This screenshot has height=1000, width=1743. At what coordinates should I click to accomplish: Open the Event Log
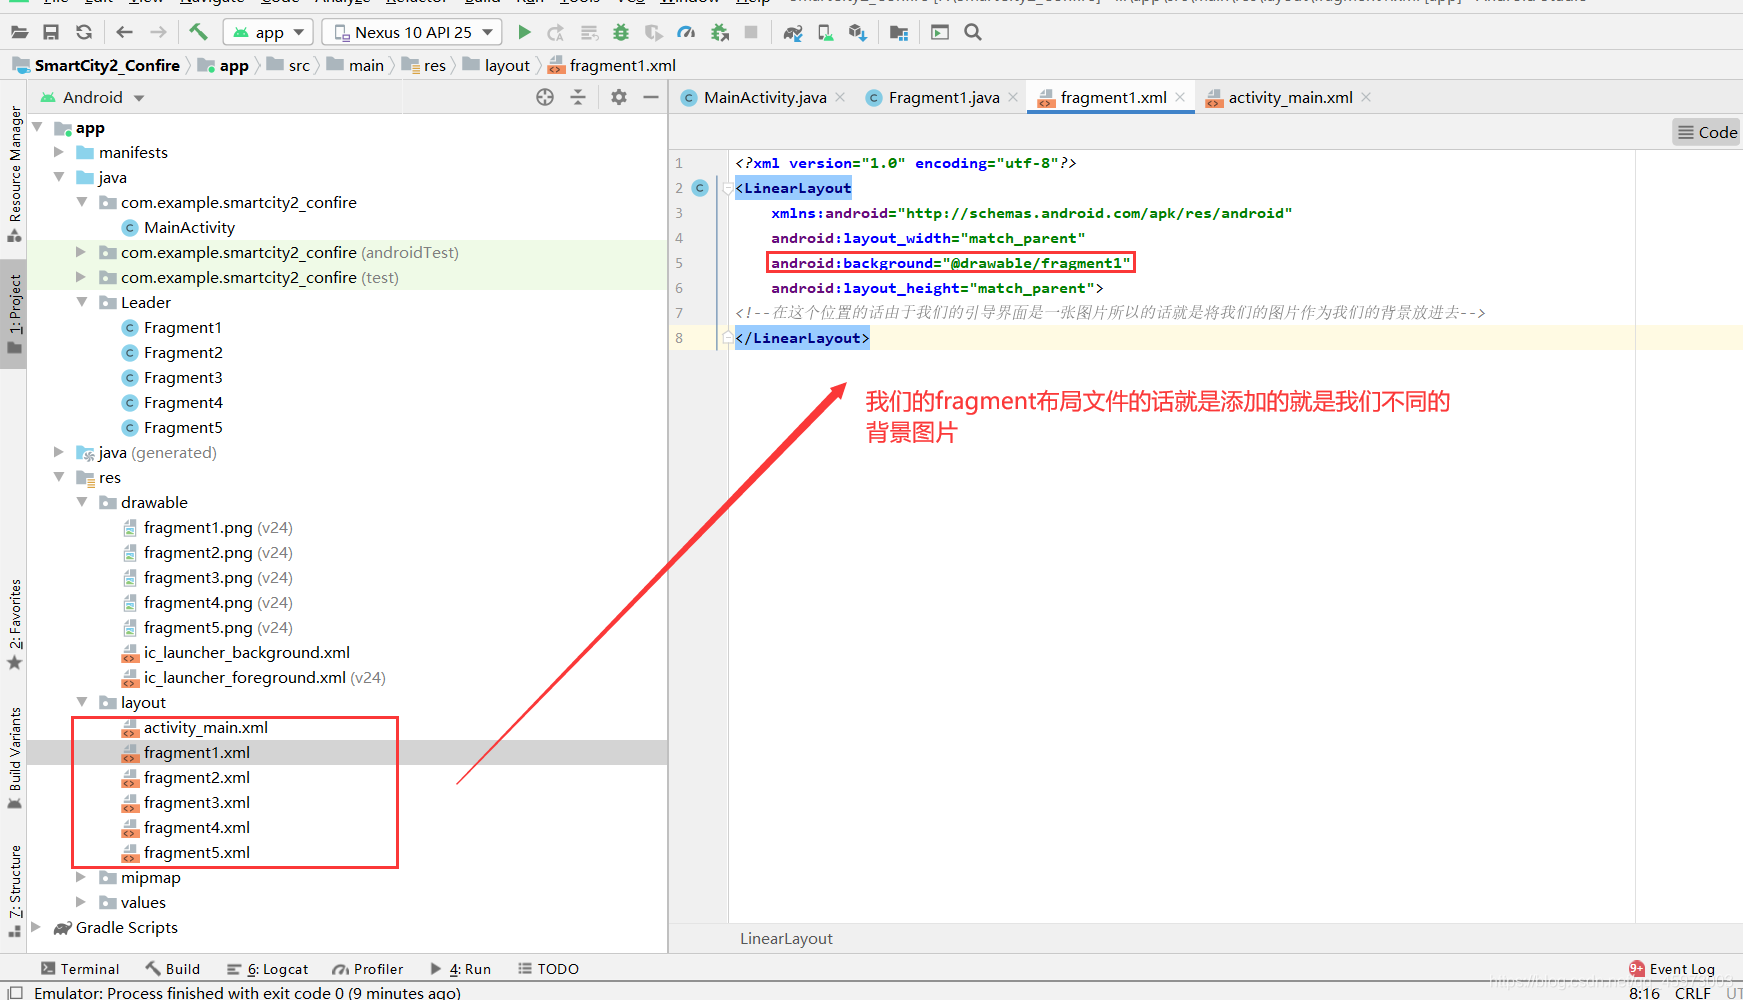1672,969
